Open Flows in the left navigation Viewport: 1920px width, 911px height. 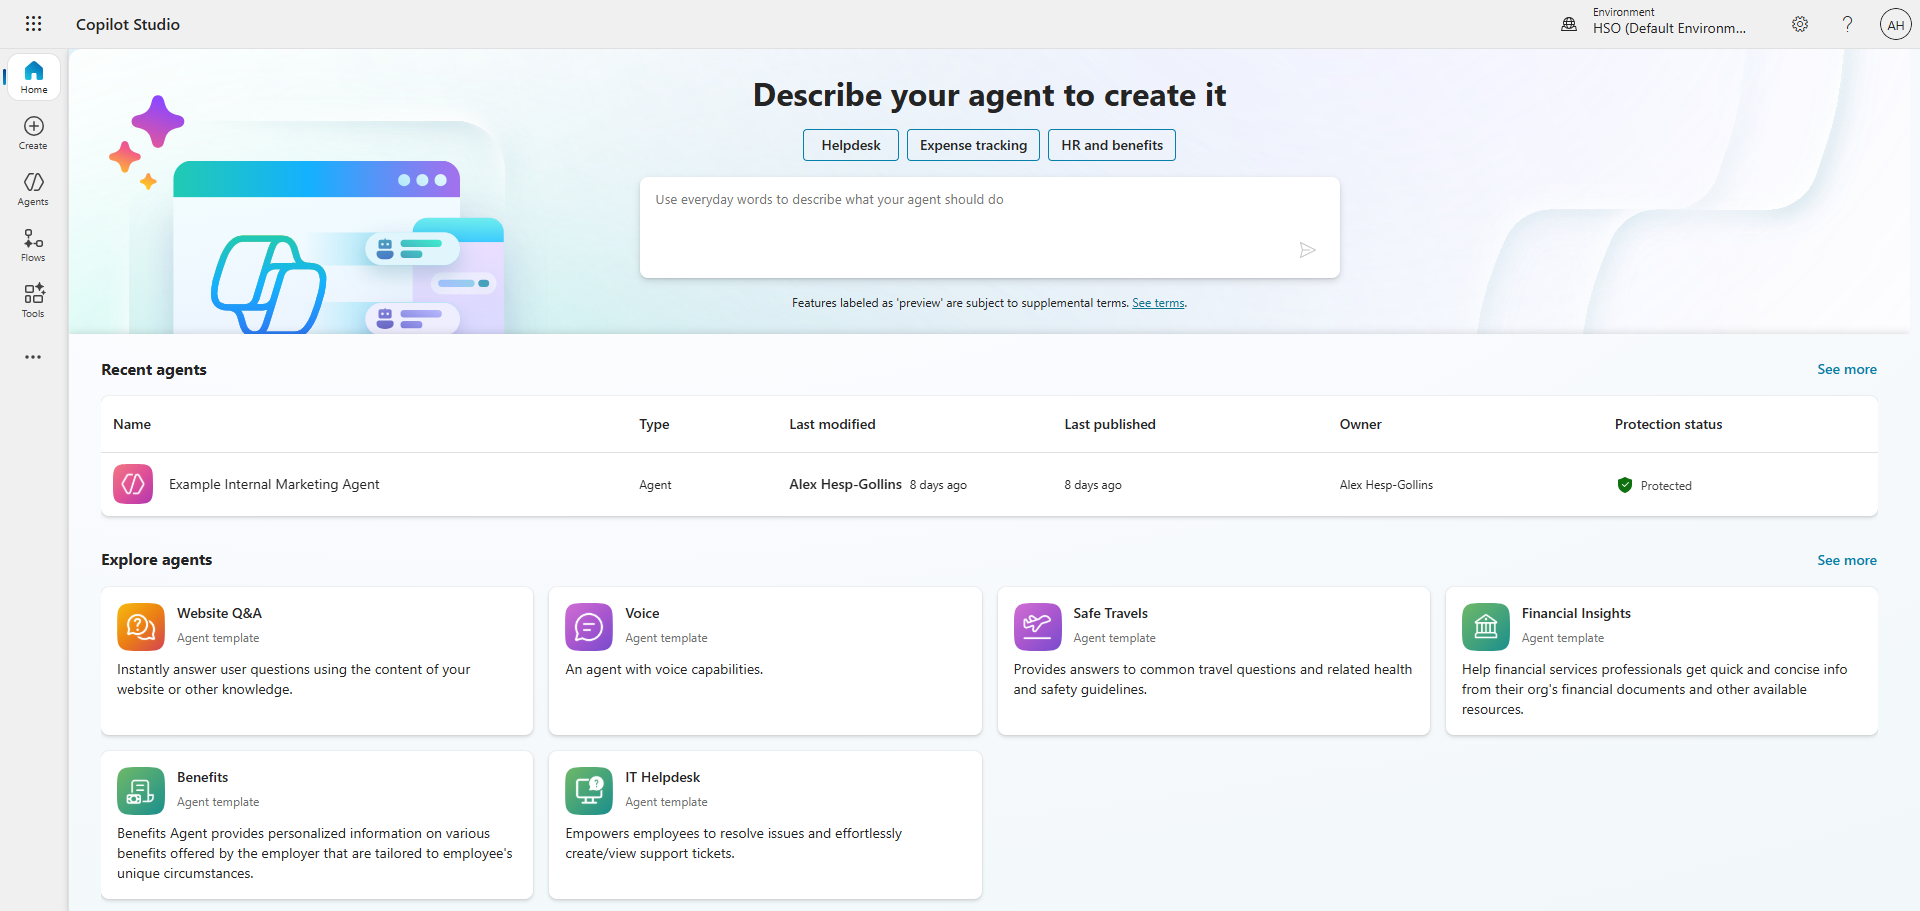[34, 245]
